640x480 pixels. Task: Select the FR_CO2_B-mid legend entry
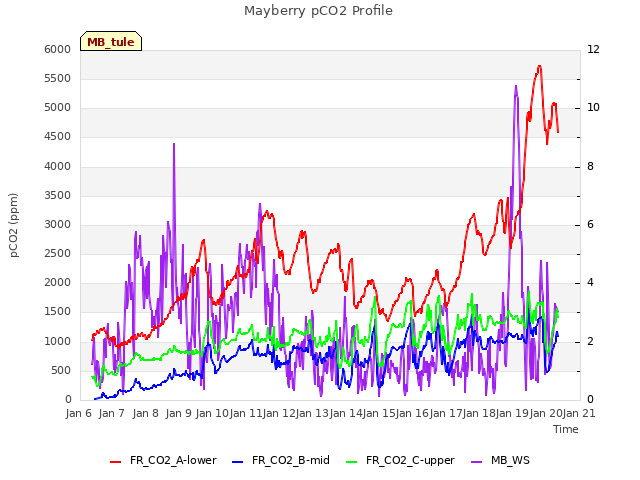pyautogui.click(x=281, y=460)
